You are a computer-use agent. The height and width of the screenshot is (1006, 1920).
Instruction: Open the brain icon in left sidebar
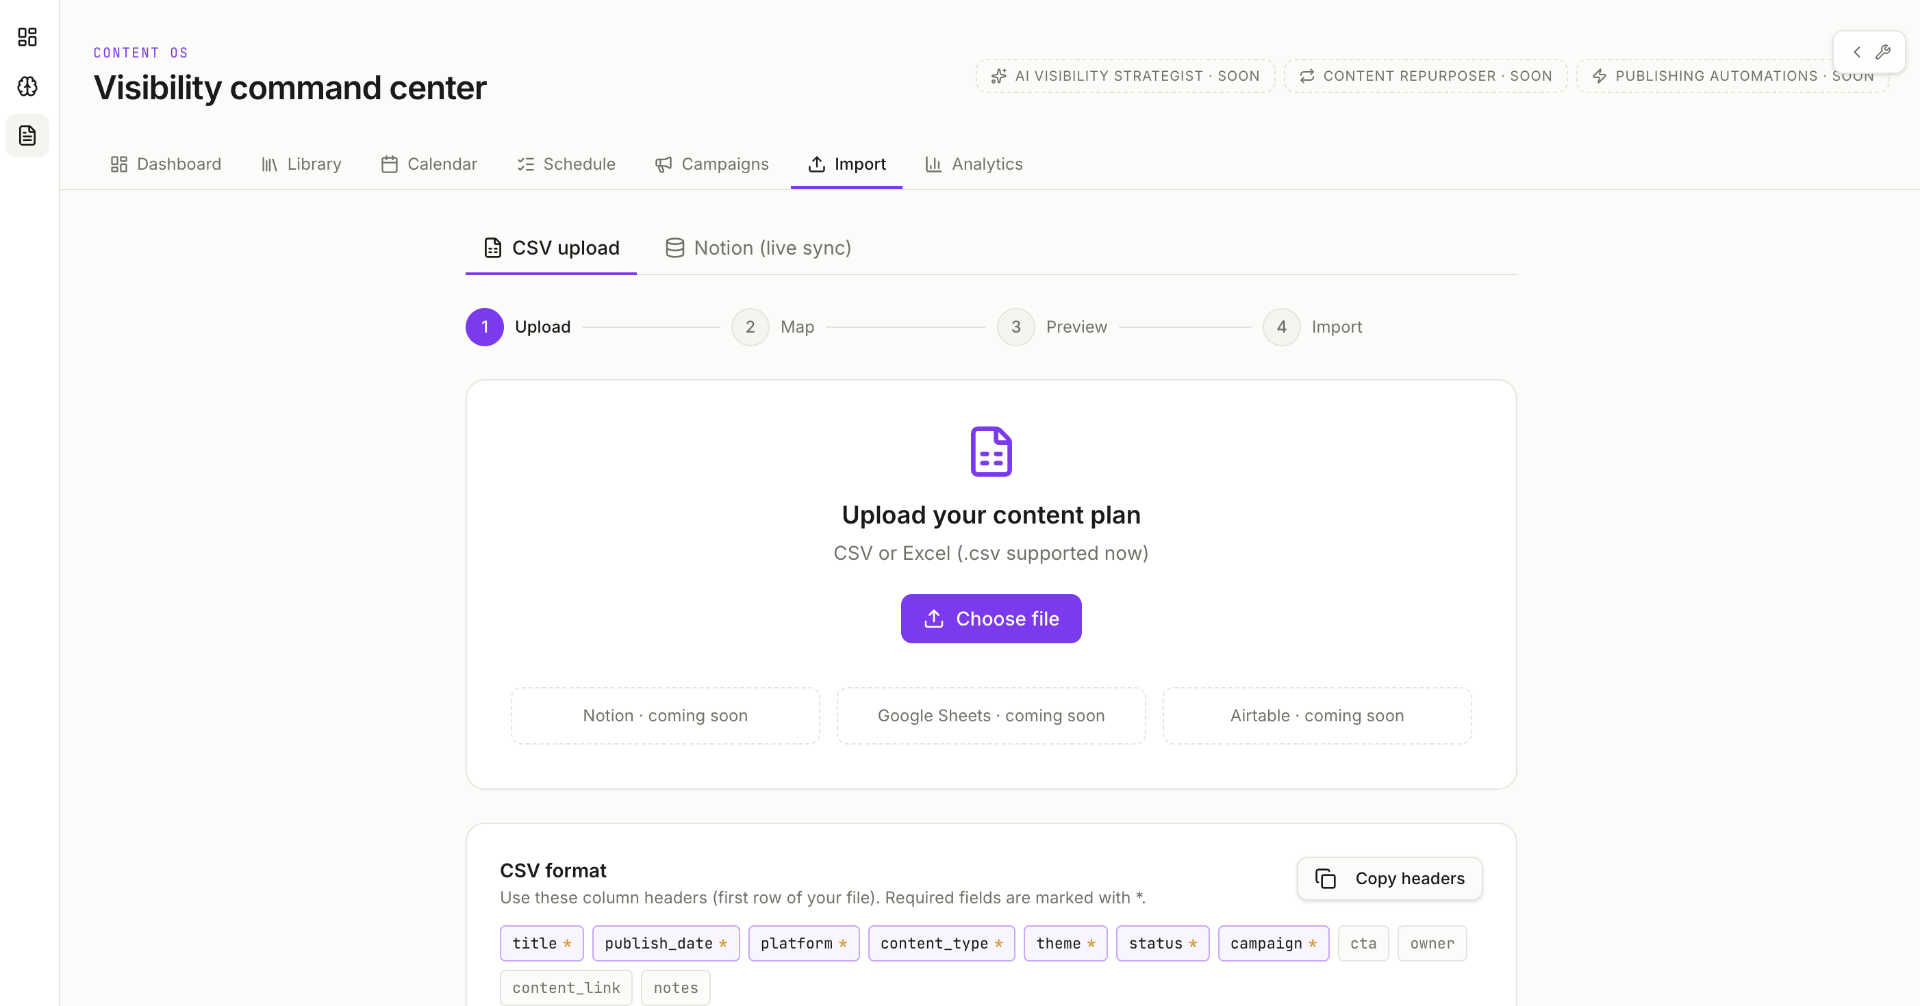click(27, 86)
